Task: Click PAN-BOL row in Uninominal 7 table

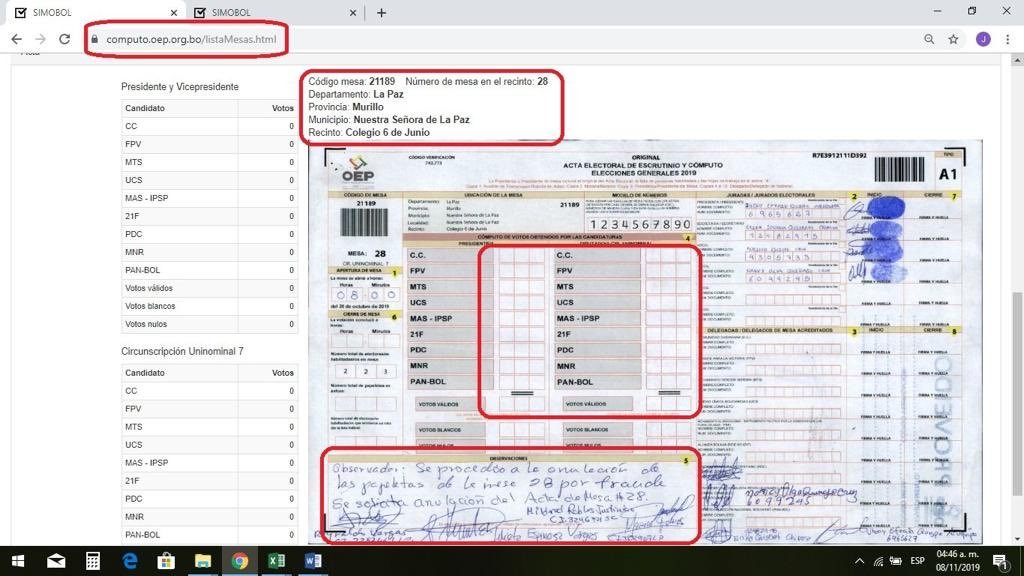Action: pyautogui.click(x=210, y=535)
